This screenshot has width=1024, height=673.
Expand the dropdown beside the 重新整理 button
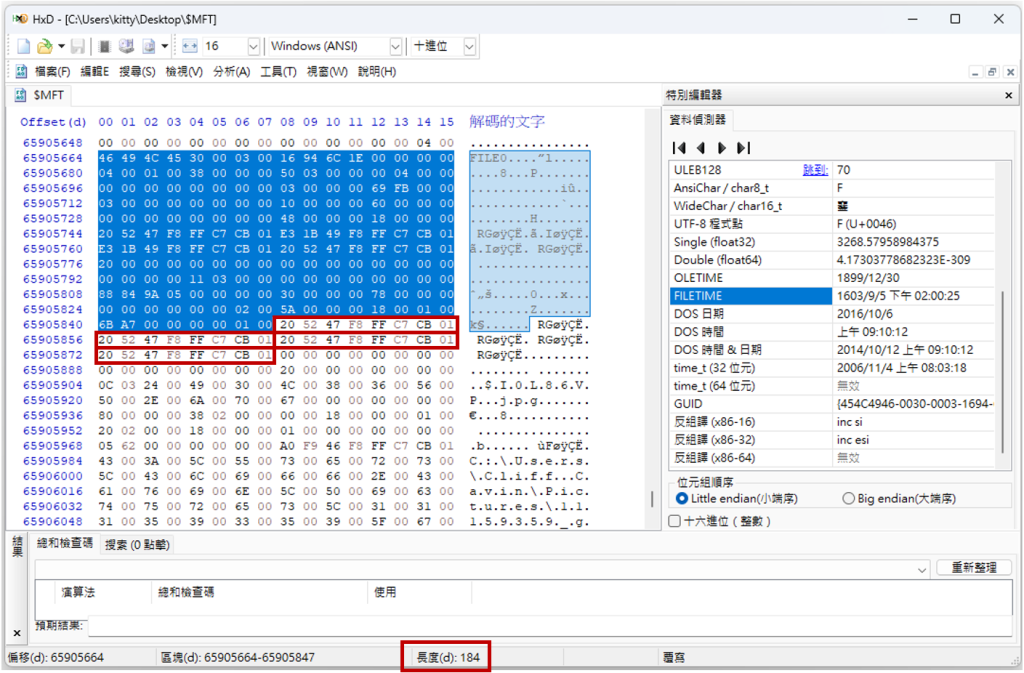[x=921, y=570]
